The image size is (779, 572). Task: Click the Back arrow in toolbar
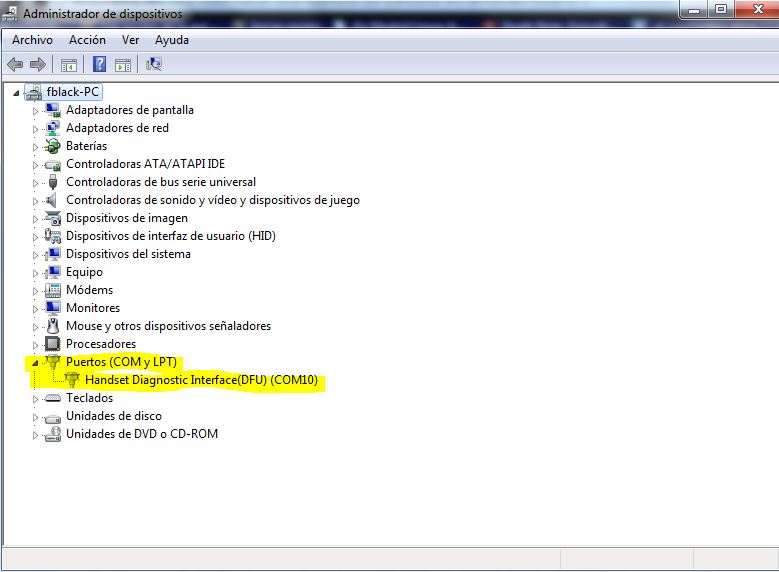[x=15, y=65]
